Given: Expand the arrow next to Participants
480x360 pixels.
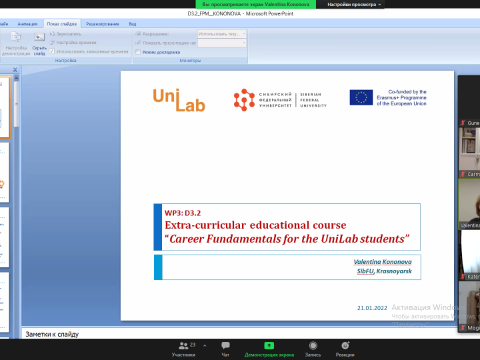Looking at the screenshot, I should [x=205, y=346].
